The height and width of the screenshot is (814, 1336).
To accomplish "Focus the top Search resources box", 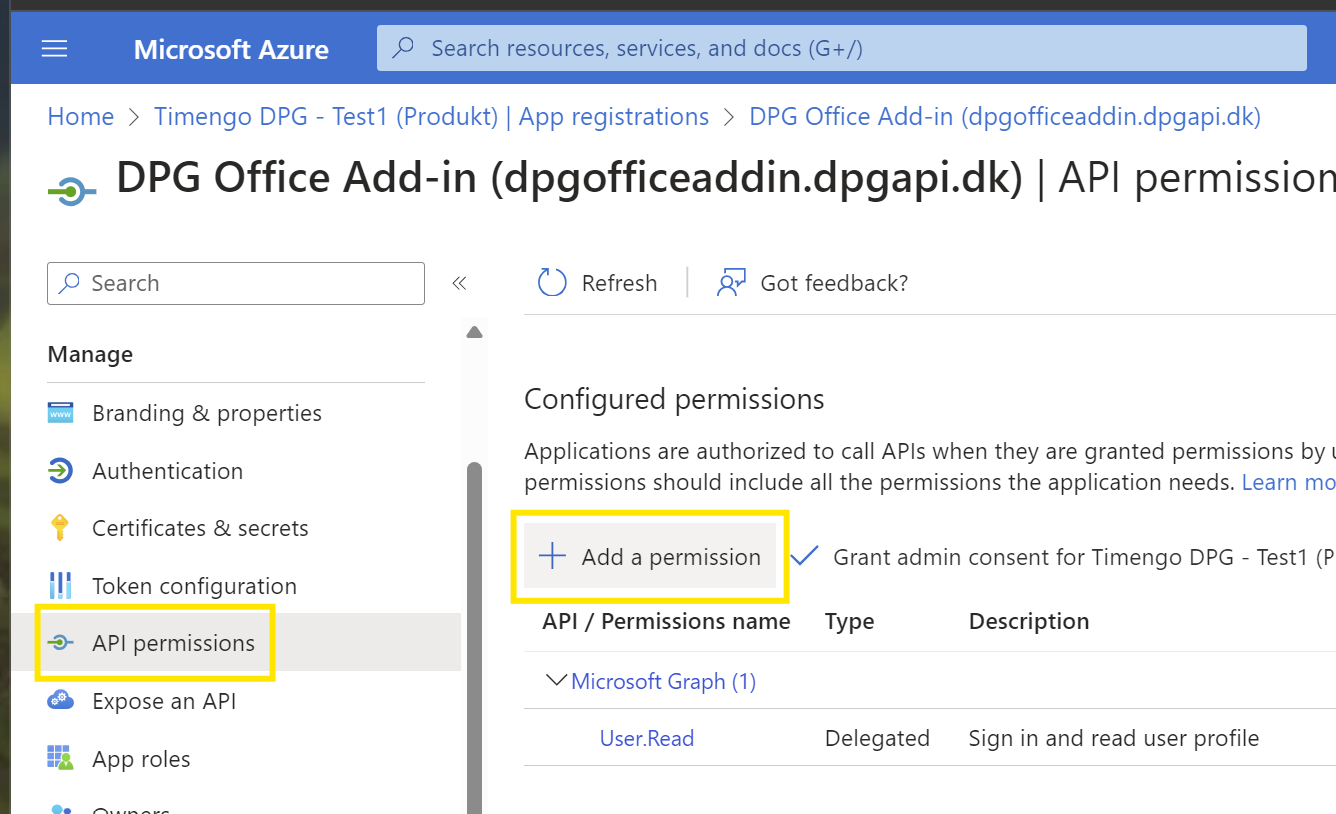I will pos(840,48).
